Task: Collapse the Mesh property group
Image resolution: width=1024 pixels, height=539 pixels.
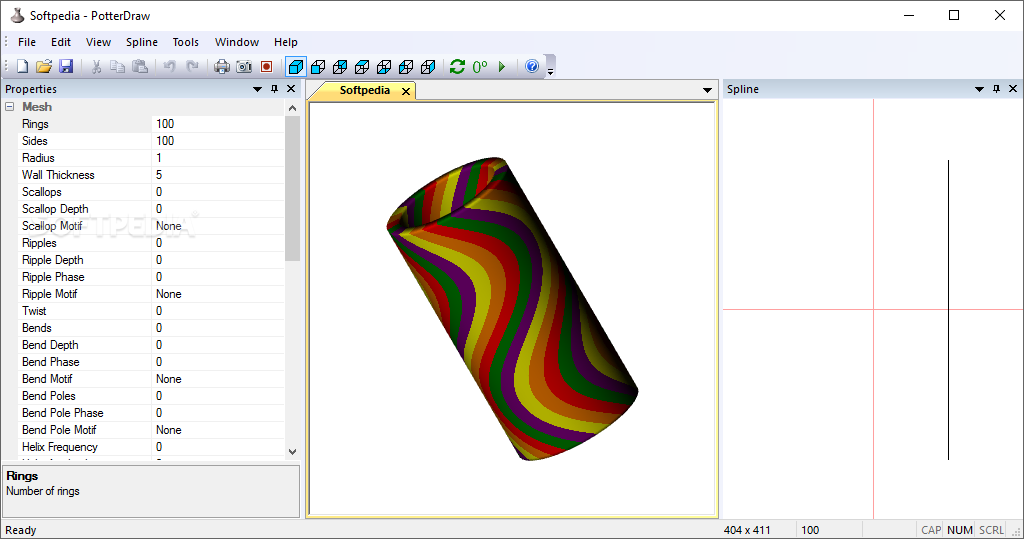Action: [10, 106]
